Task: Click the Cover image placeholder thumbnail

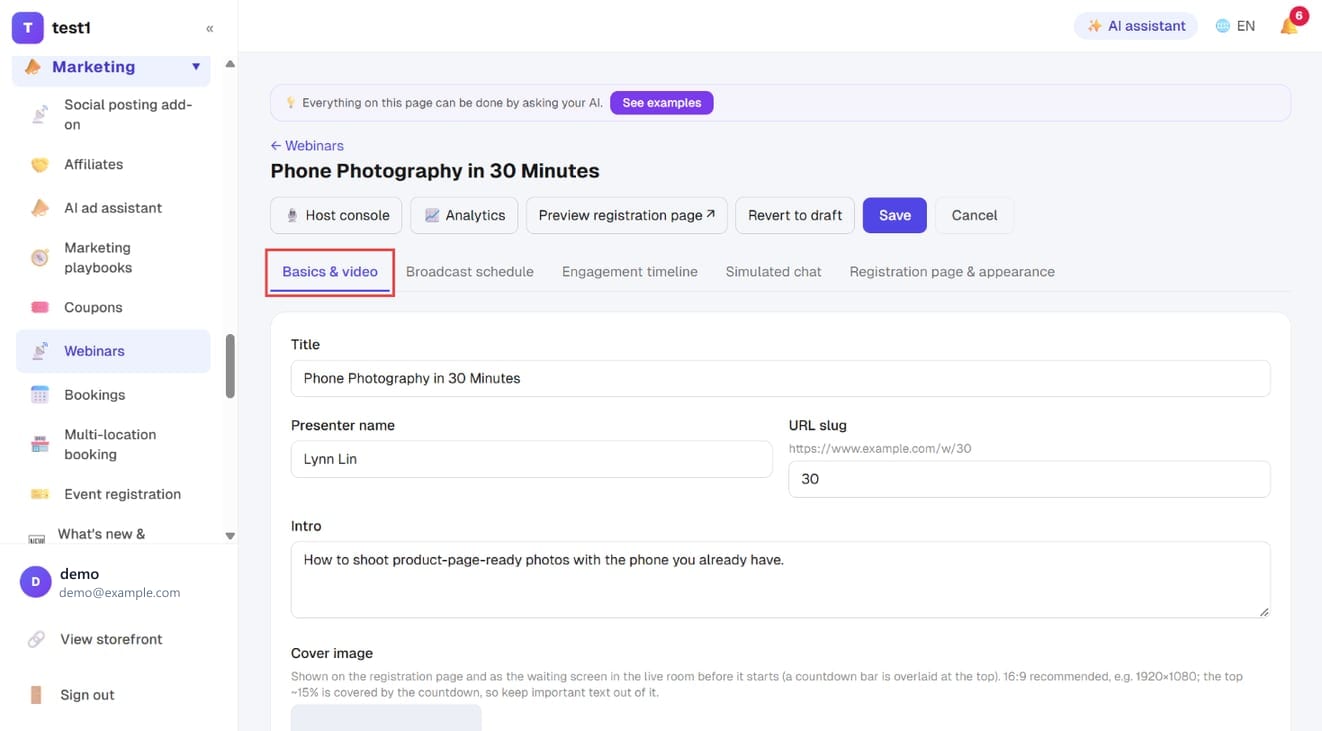Action: pyautogui.click(x=386, y=717)
